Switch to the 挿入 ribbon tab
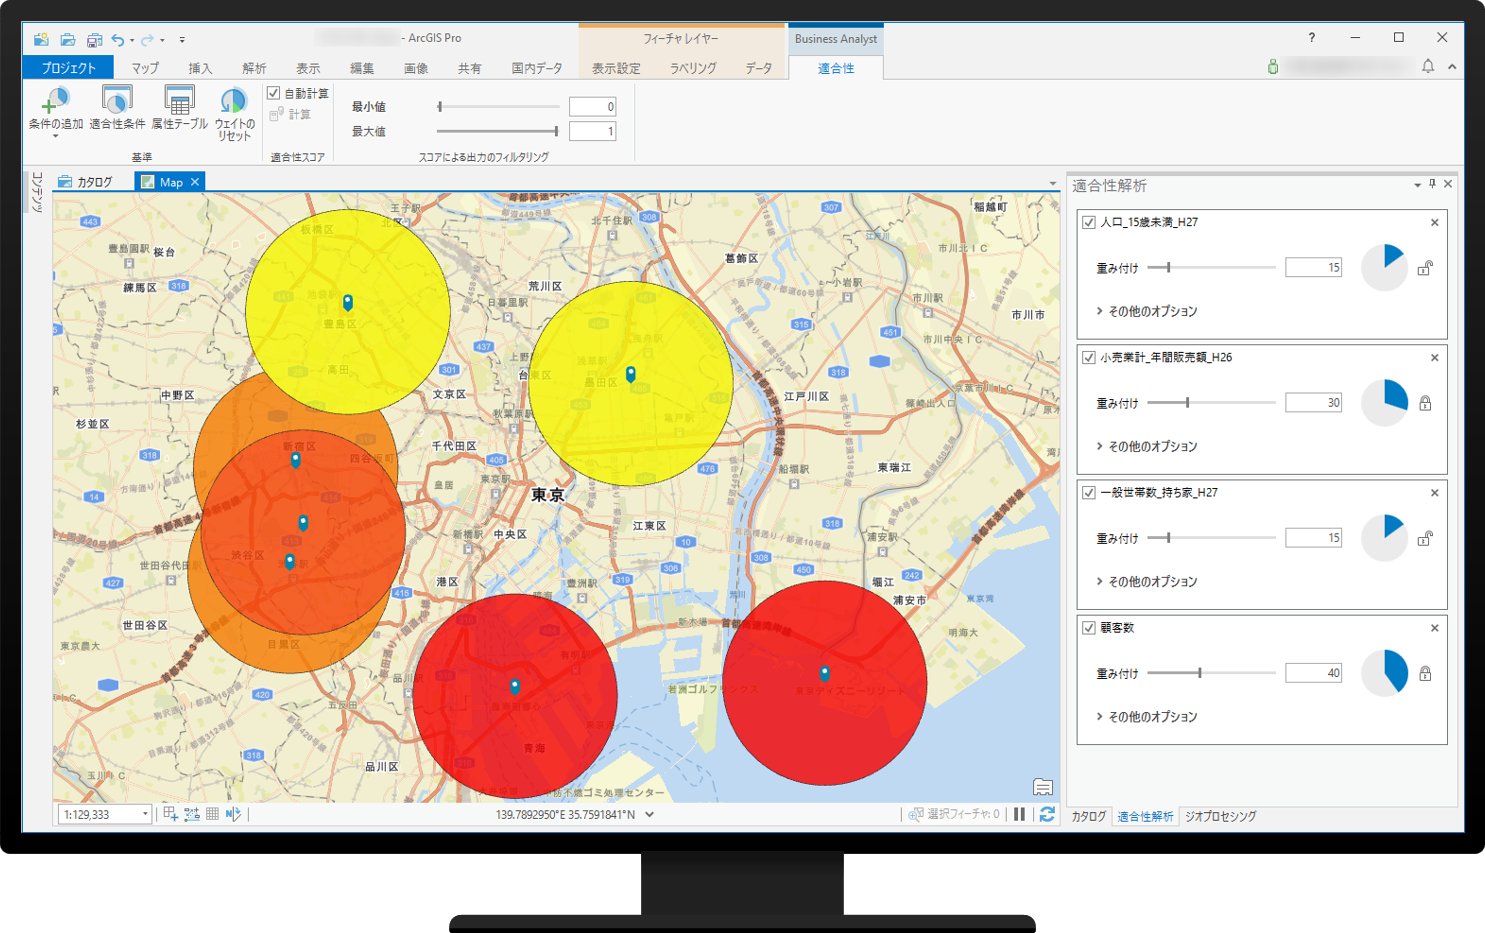This screenshot has width=1485, height=933. (x=200, y=68)
